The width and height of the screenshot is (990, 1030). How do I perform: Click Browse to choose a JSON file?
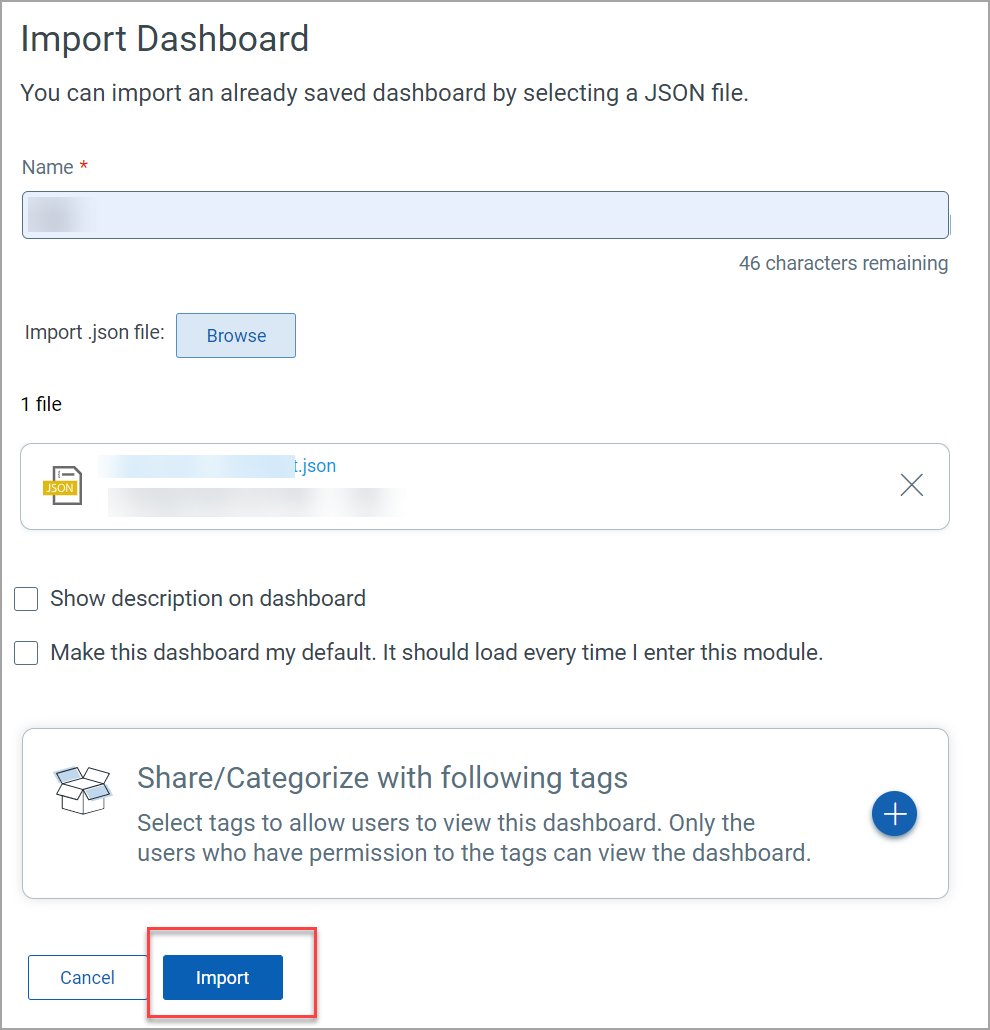click(235, 335)
